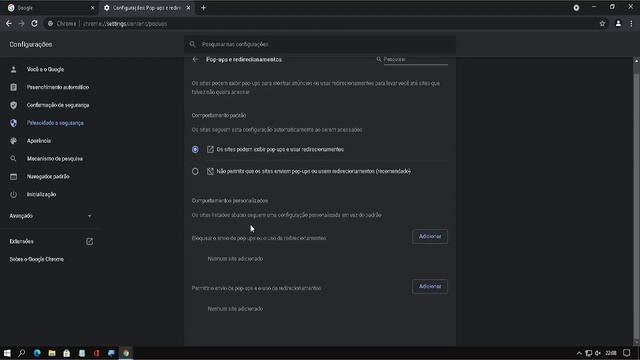Click the Navegador padrão browser icon

coord(13,177)
